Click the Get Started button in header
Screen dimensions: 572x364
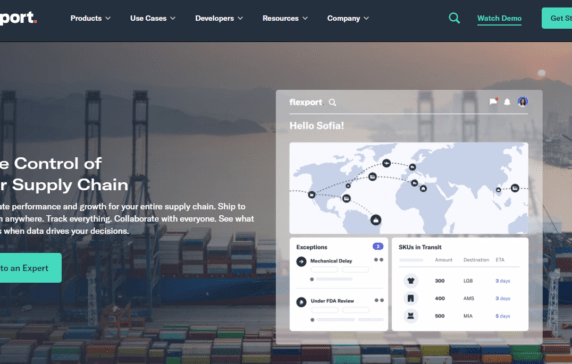(x=557, y=18)
